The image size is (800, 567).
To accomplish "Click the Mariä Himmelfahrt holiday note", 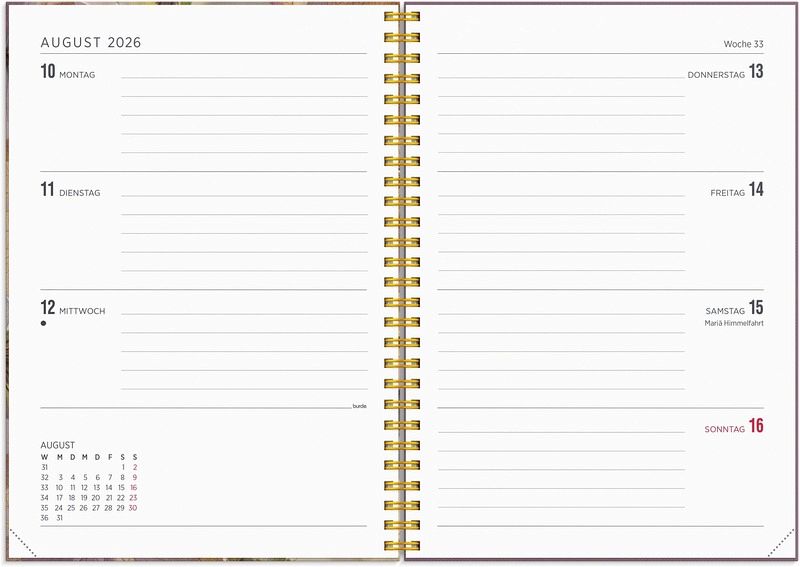I will [734, 324].
